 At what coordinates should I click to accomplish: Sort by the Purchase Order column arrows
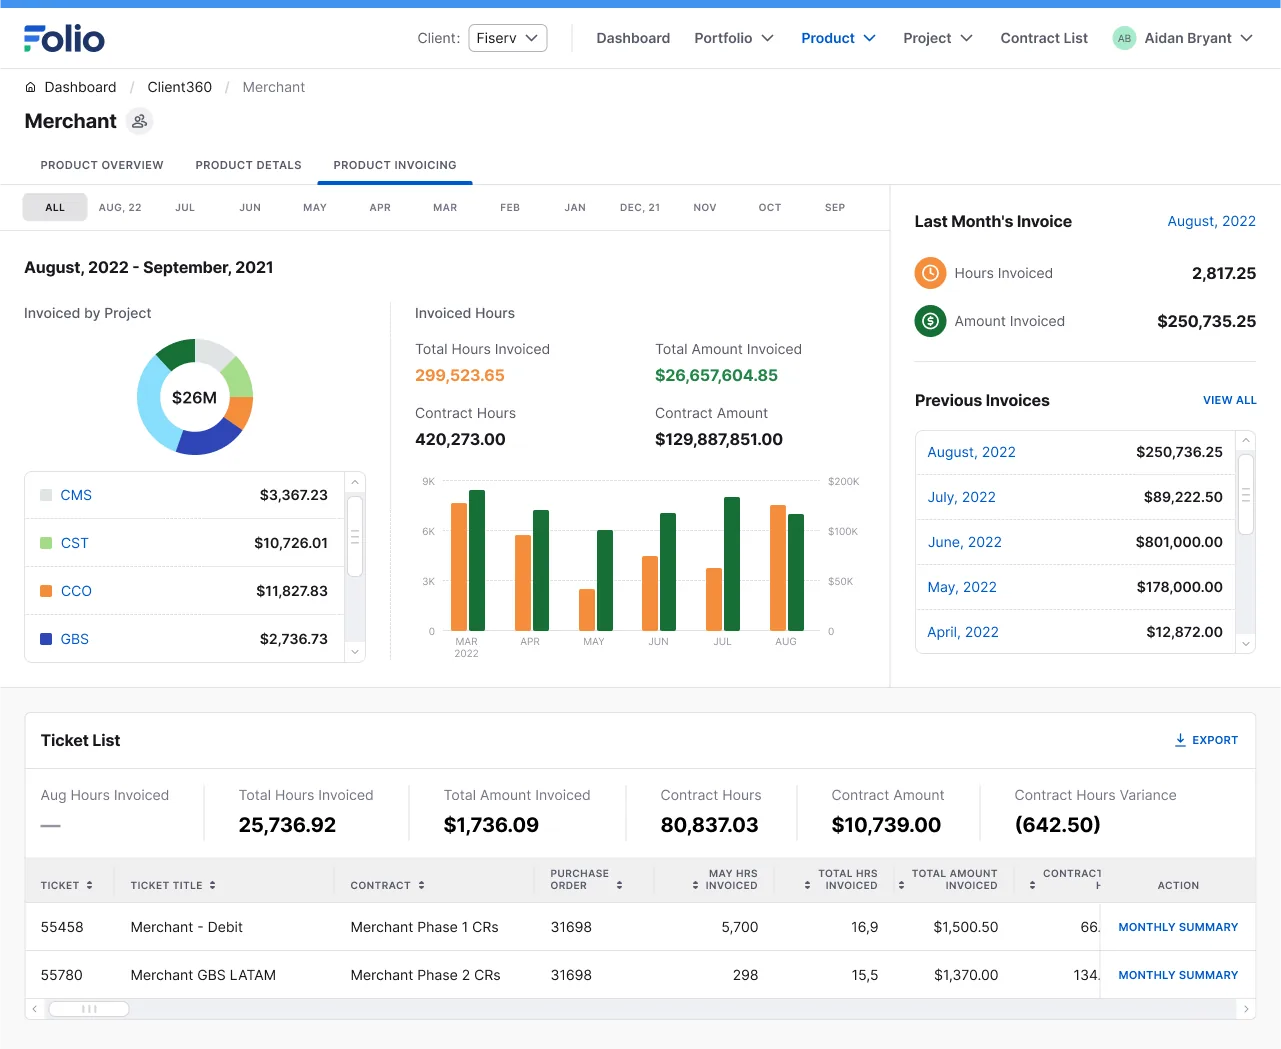619,885
